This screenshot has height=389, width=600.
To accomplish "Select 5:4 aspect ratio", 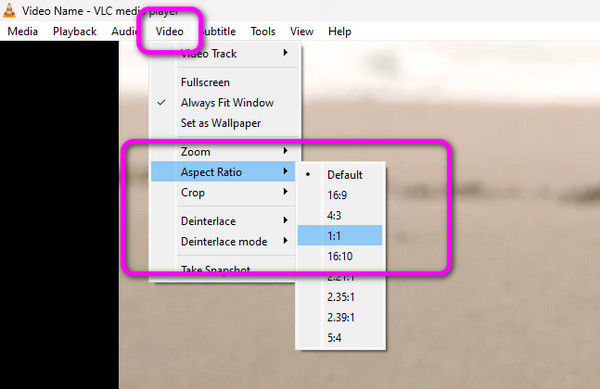I will coord(340,338).
